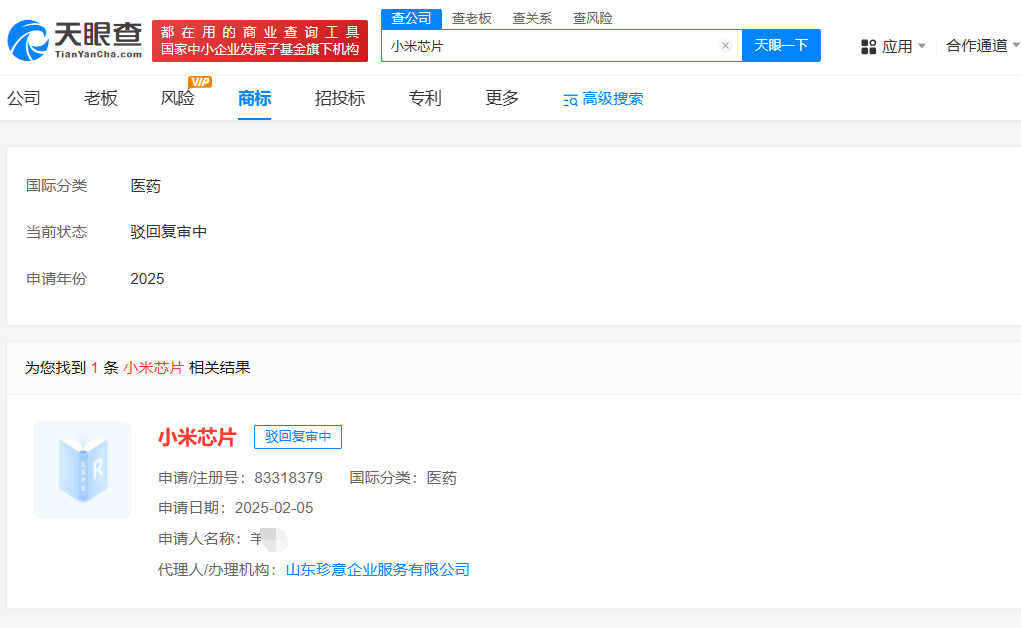This screenshot has width=1021, height=628.
Task: Go to the 专利 tab
Action: pos(425,98)
